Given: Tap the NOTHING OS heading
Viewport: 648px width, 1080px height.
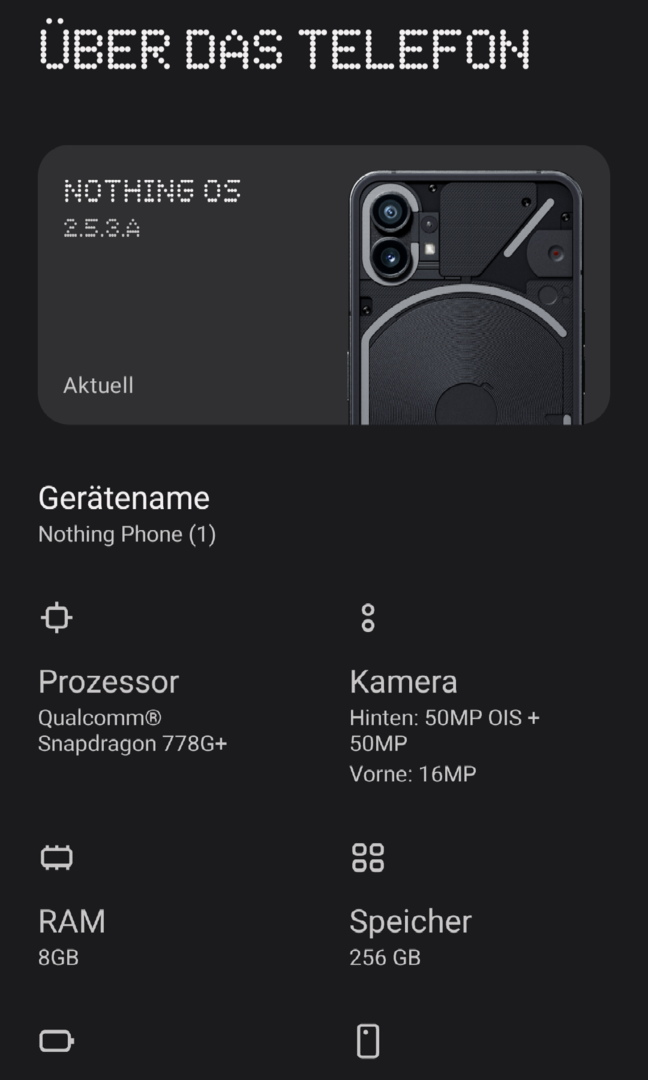Looking at the screenshot, I should tap(152, 191).
